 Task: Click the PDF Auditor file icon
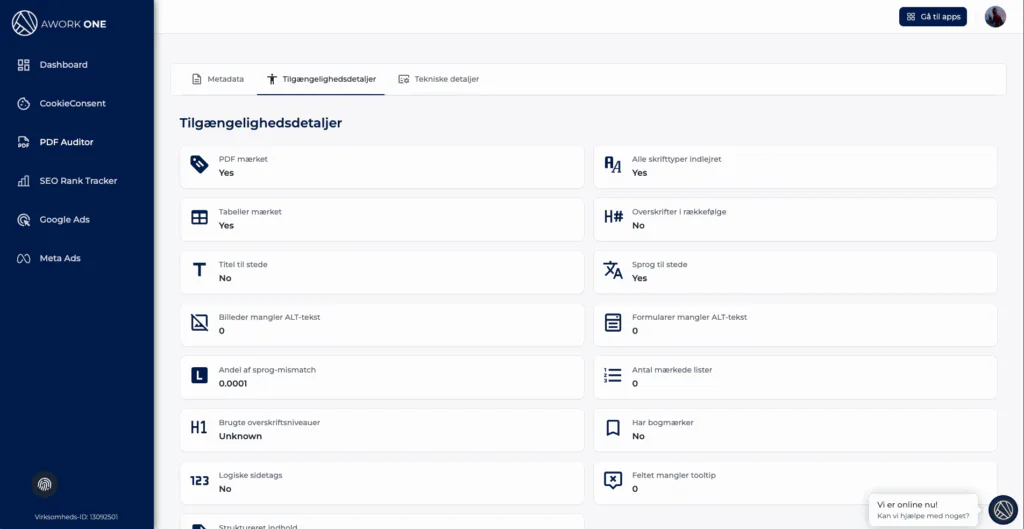click(x=24, y=142)
